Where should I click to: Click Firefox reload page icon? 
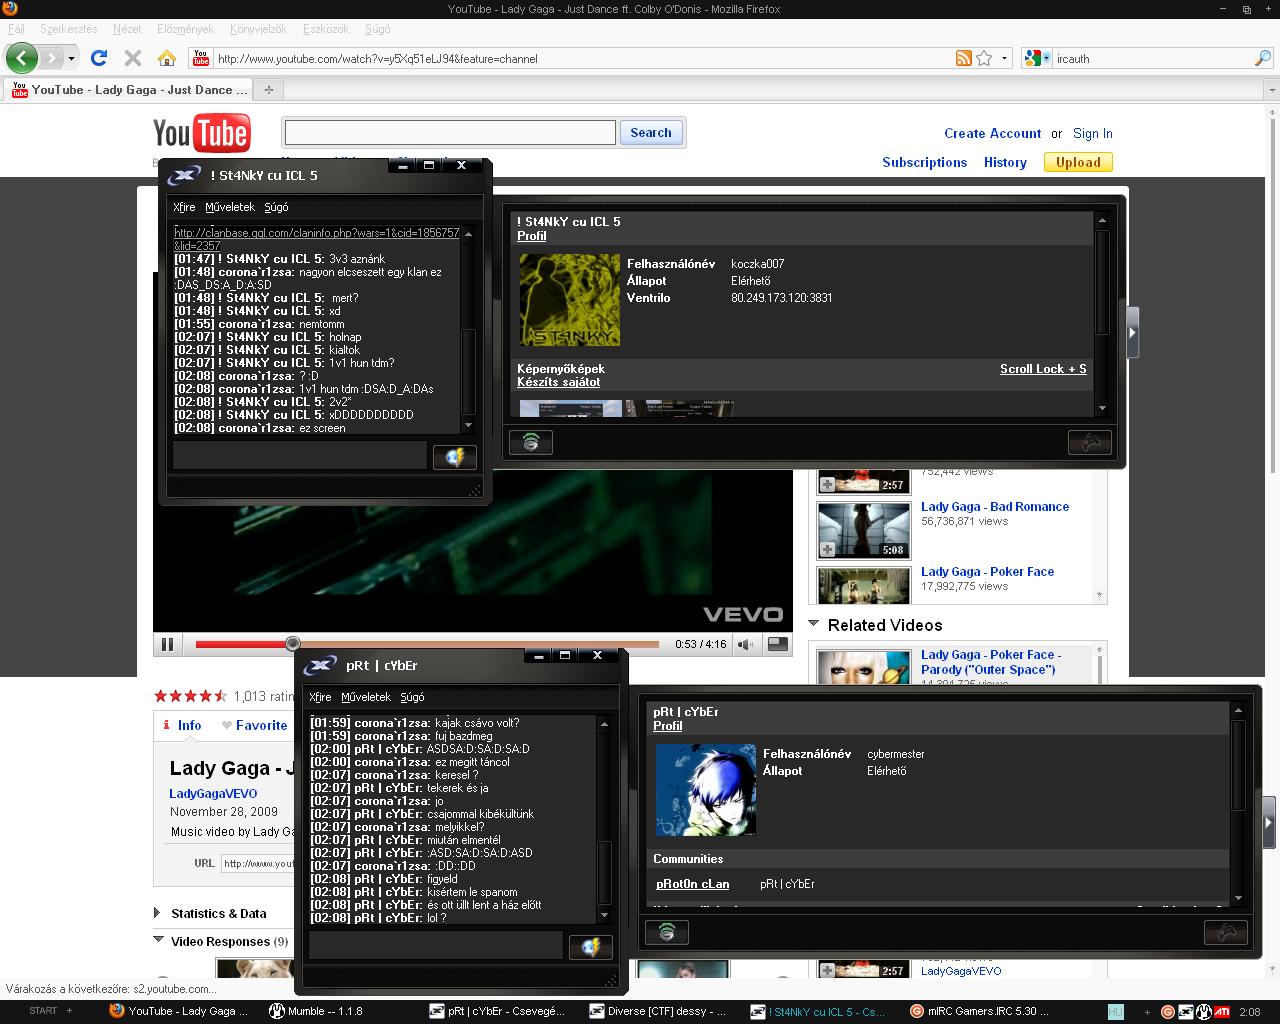pyautogui.click(x=99, y=58)
